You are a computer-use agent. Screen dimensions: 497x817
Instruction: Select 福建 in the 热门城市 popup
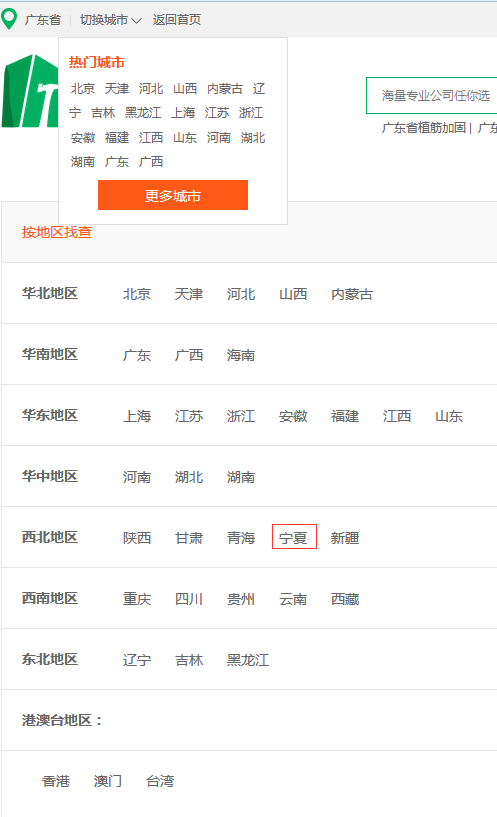click(x=117, y=138)
